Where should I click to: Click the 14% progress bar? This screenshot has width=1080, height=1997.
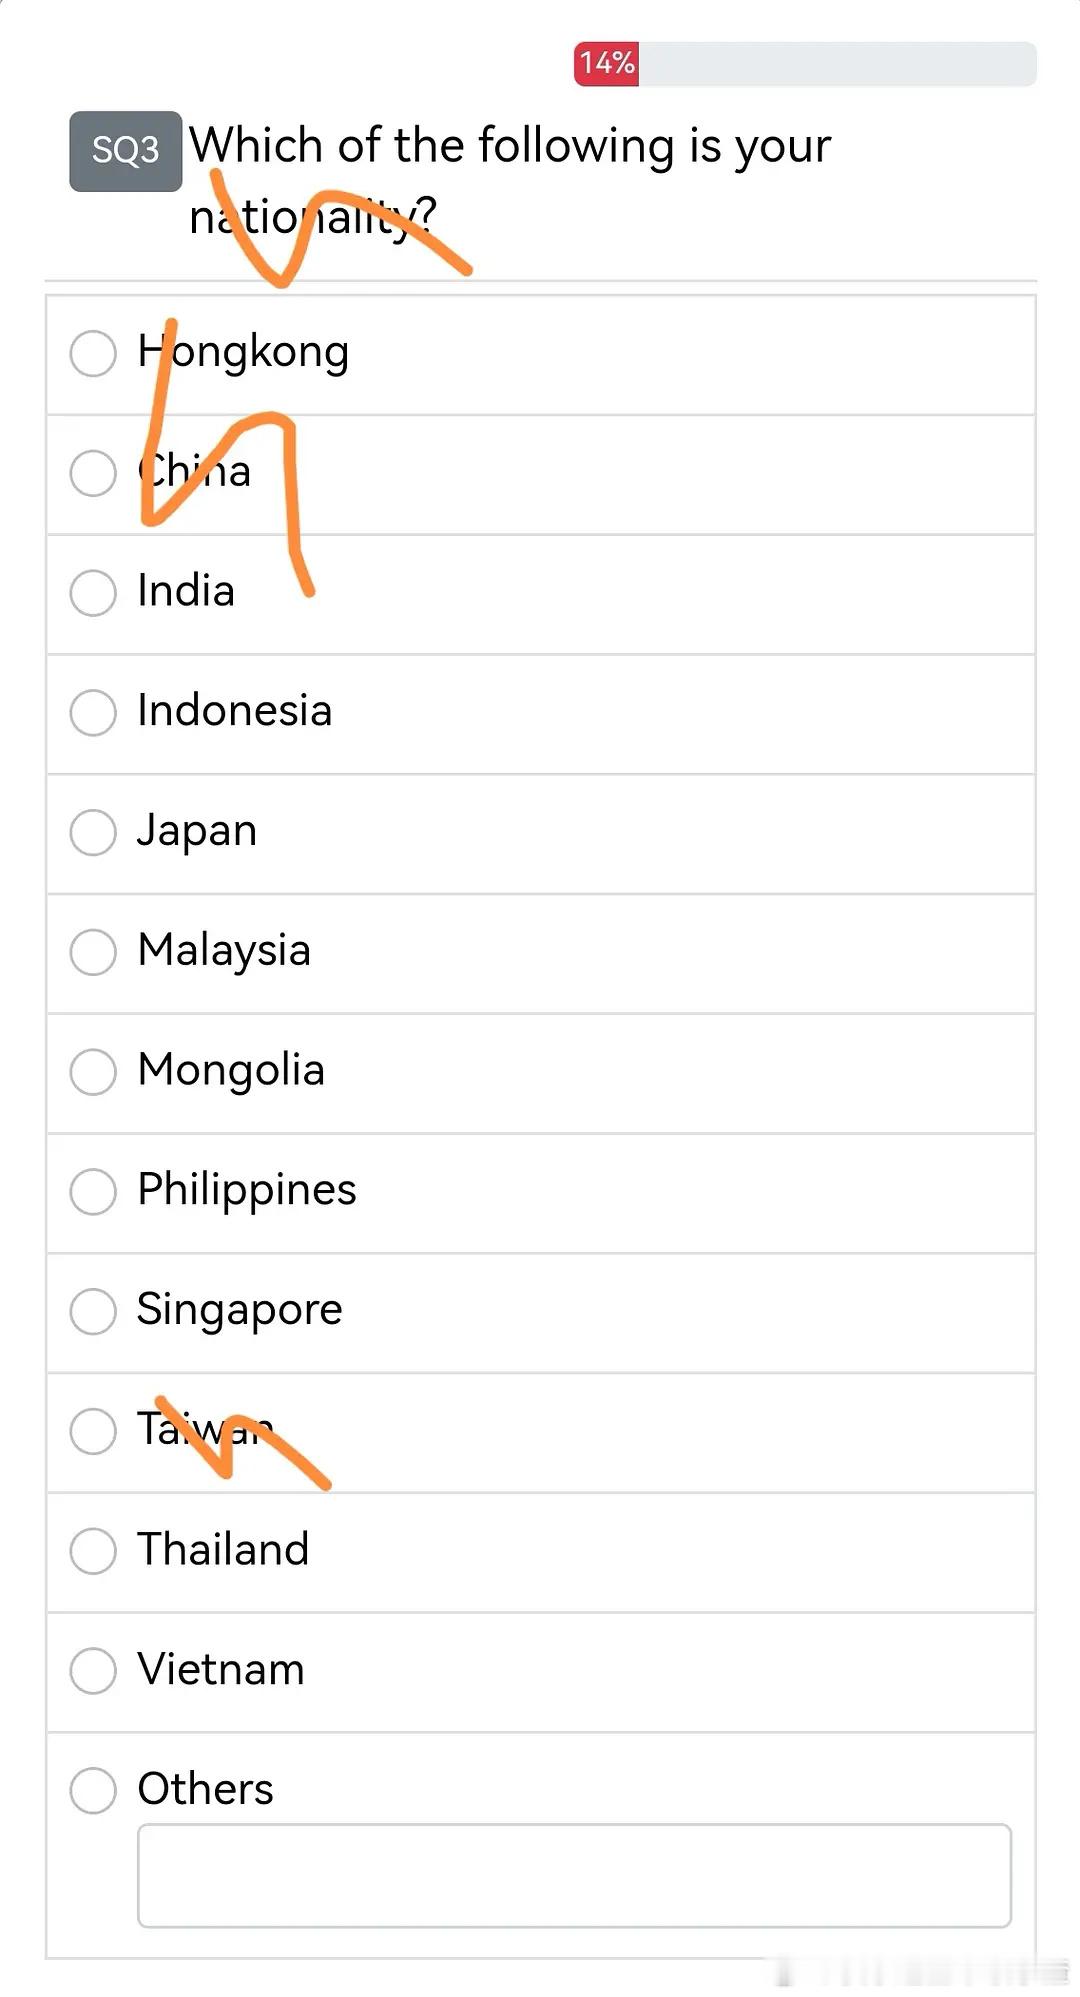pyautogui.click(x=805, y=64)
